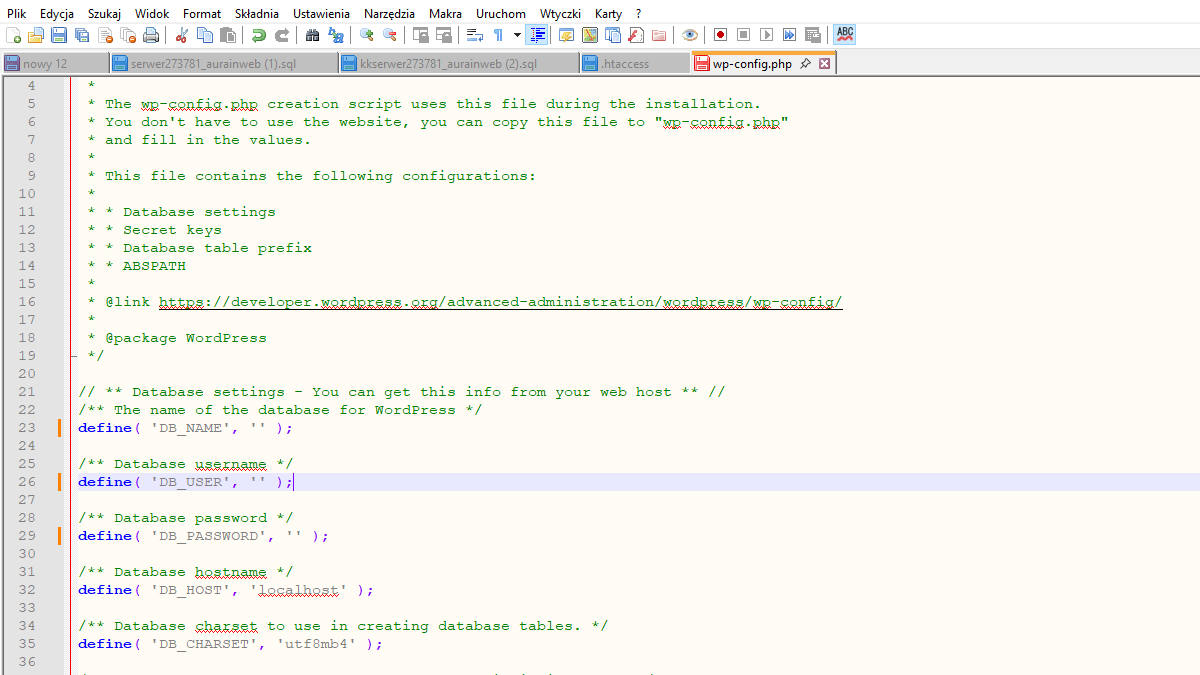Place cursor in the DB_NAME define line
The height and width of the screenshot is (675, 1200).
pos(185,428)
